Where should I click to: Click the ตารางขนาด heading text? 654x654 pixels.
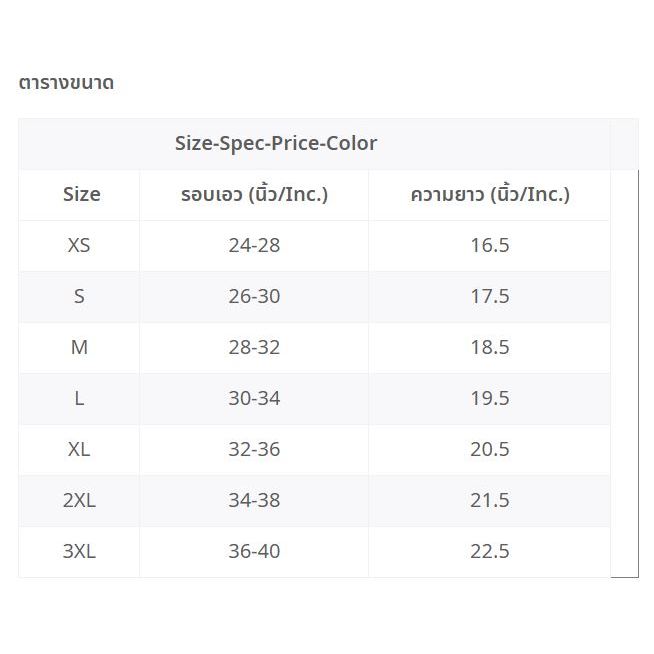[x=66, y=83]
